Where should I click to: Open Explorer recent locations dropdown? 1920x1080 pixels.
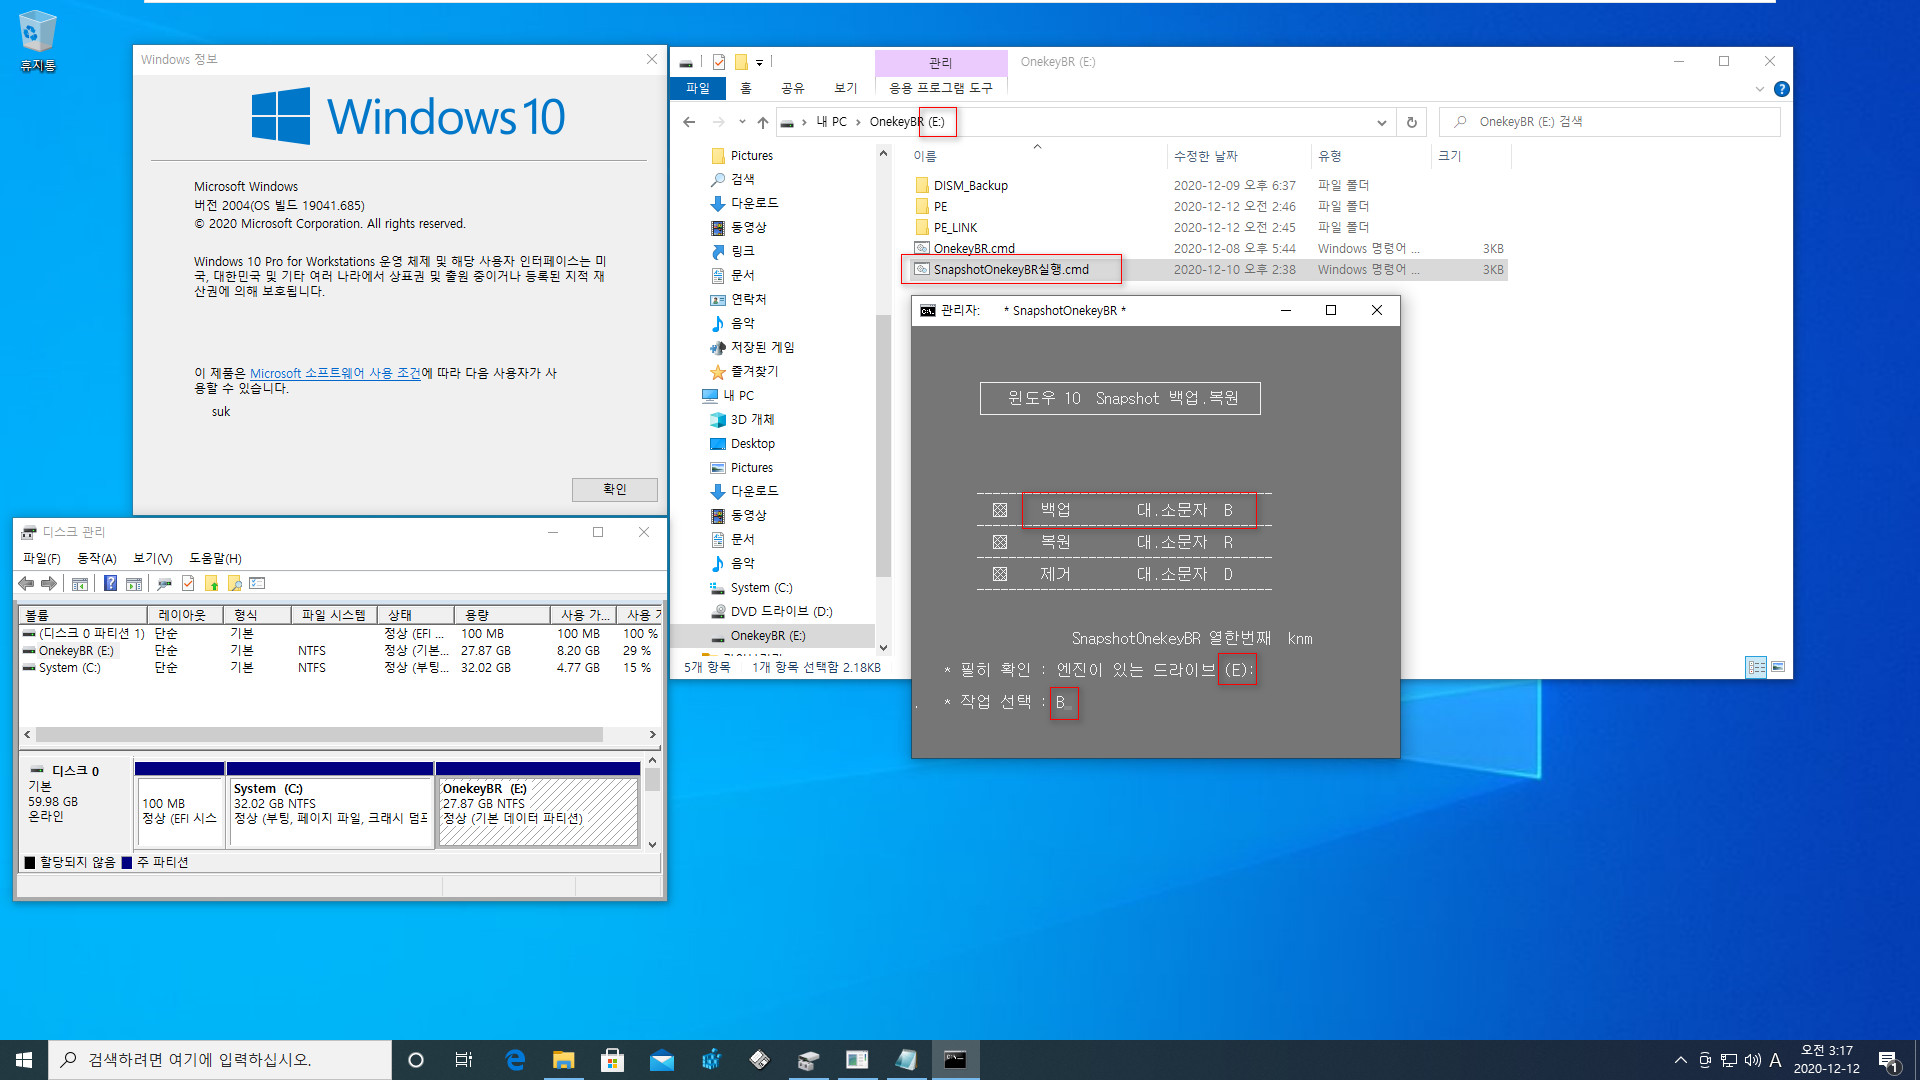pyautogui.click(x=742, y=122)
